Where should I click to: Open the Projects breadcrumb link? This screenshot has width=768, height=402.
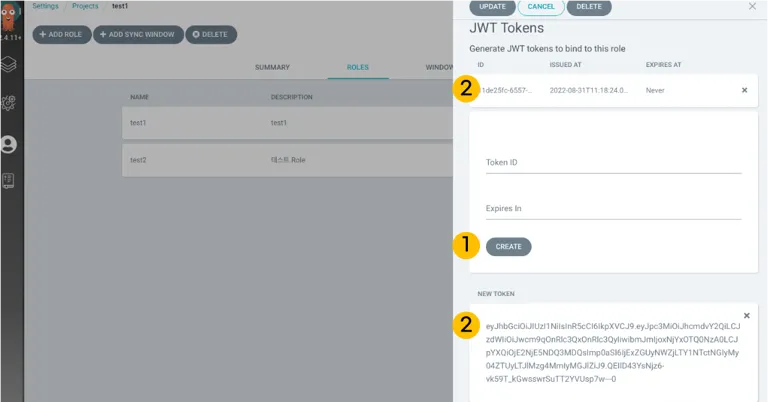(x=85, y=6)
